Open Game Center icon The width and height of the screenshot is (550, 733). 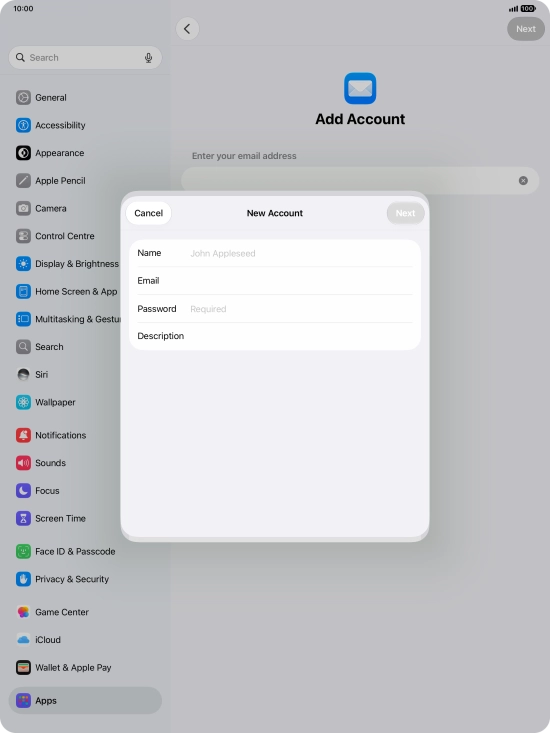point(23,612)
